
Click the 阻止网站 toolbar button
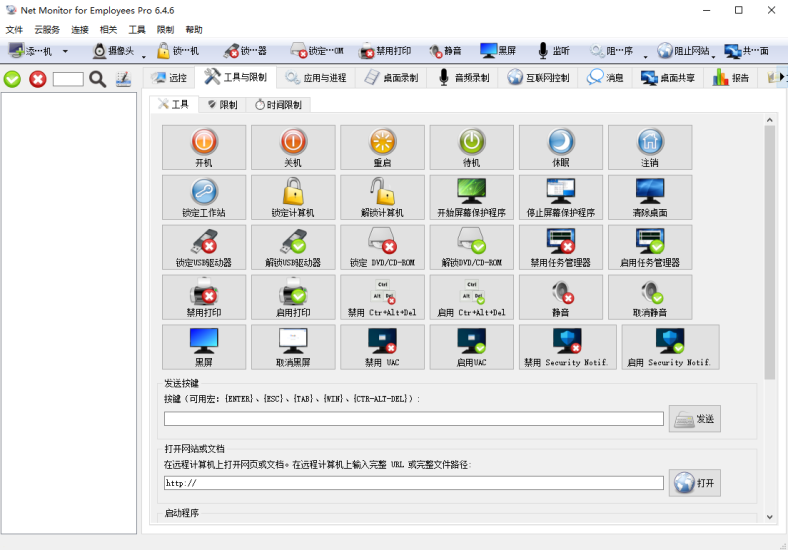point(683,51)
